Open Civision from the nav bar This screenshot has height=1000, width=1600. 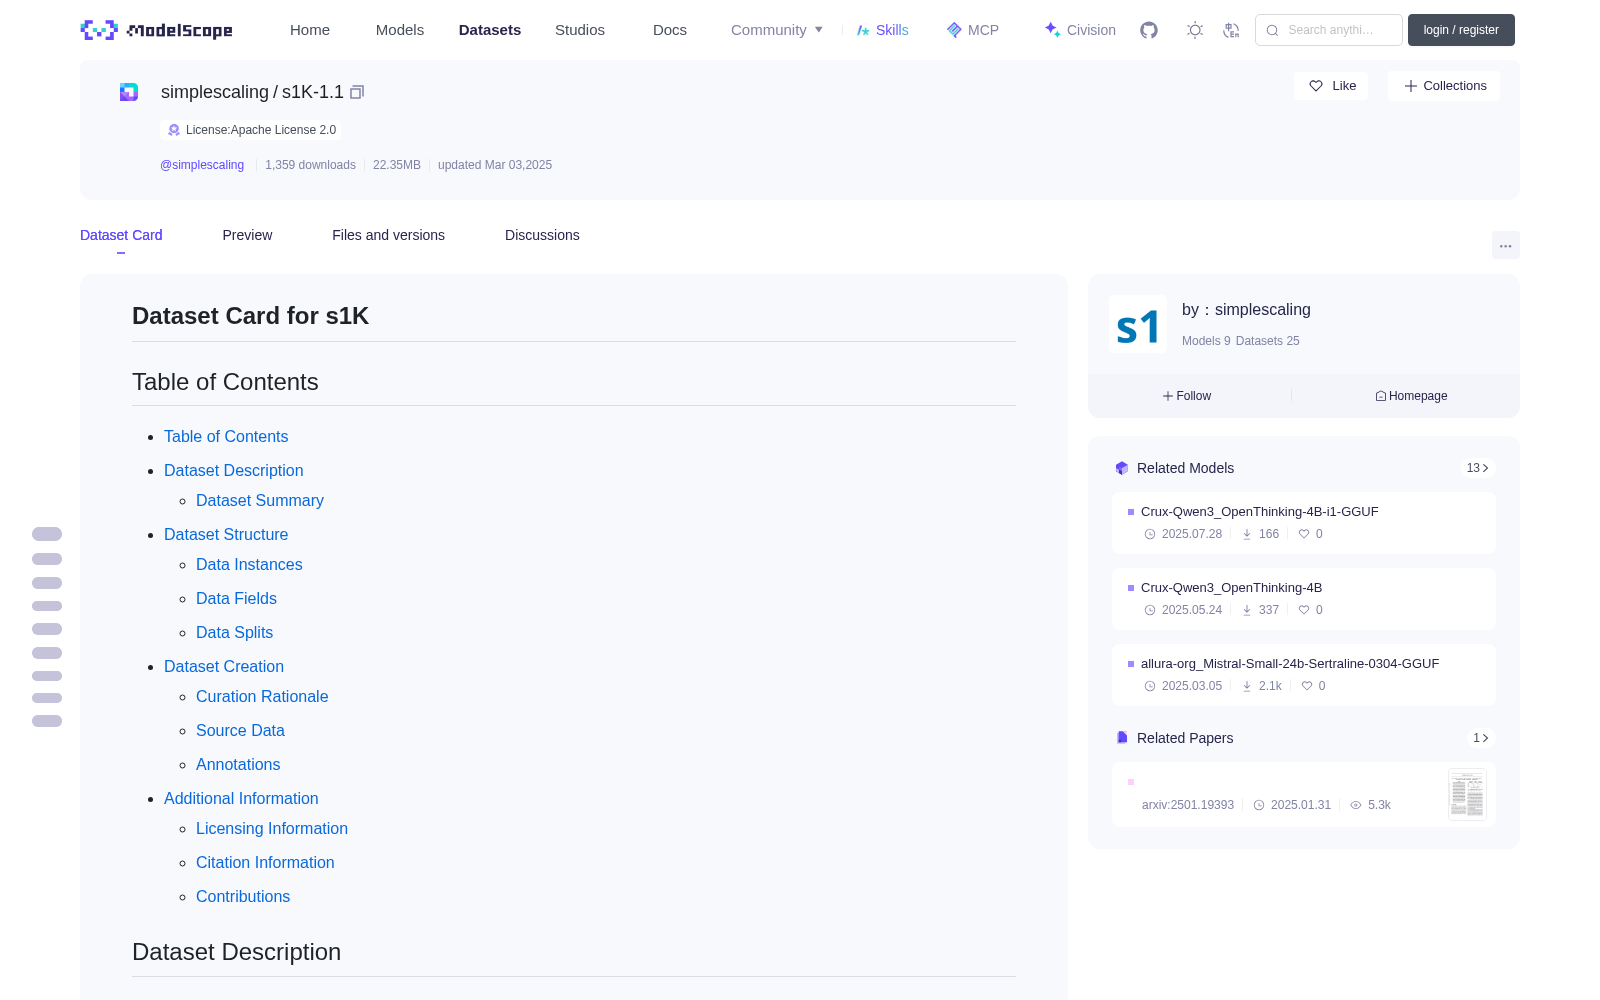[x=1080, y=30]
